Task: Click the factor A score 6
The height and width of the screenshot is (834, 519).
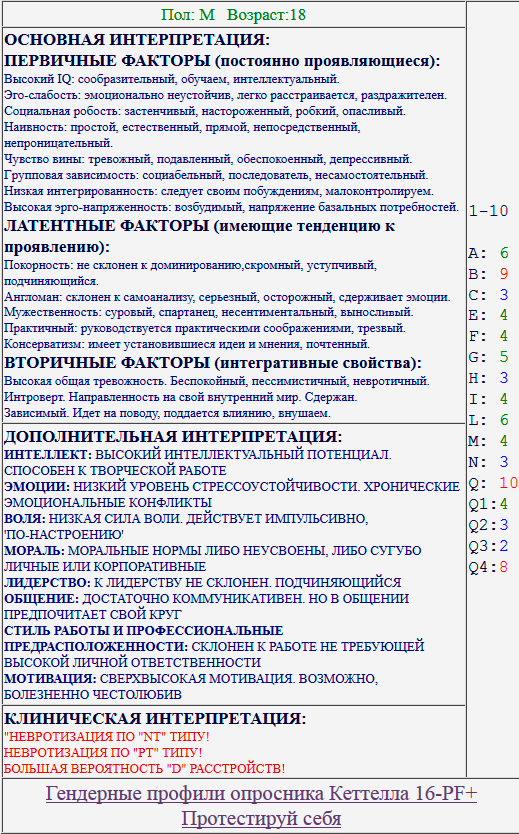Action: coord(504,253)
